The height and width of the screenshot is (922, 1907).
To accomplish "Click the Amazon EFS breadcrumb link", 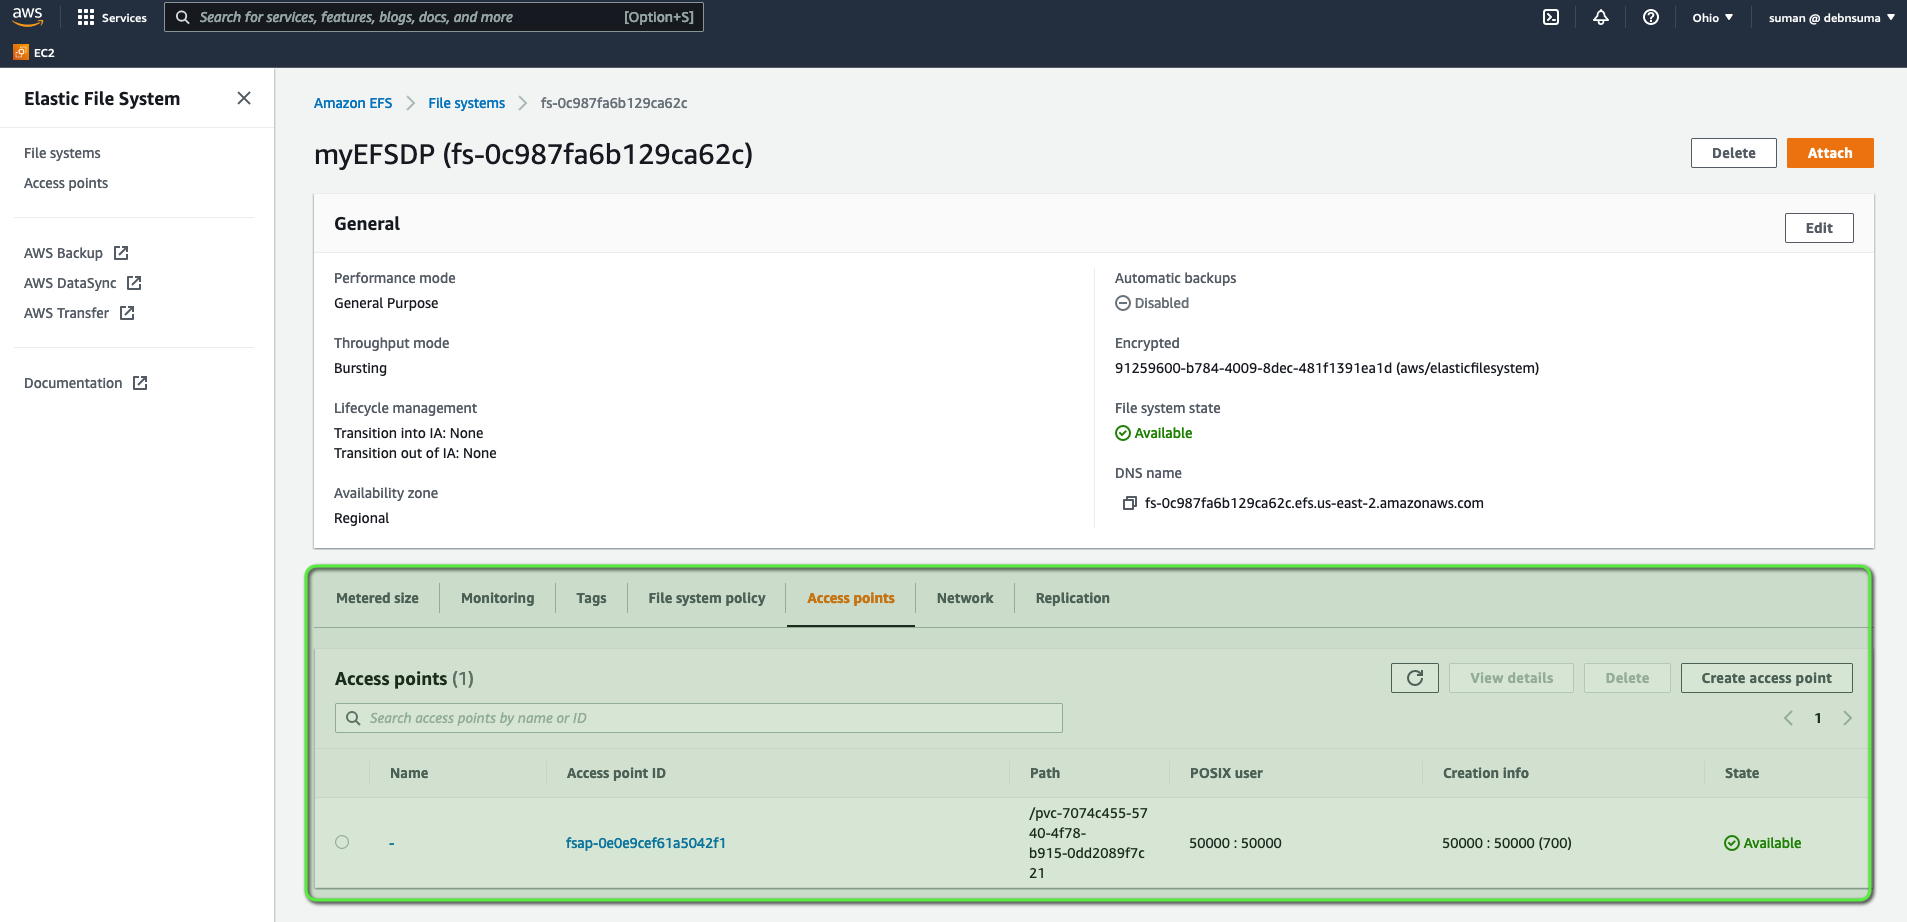I will point(353,103).
